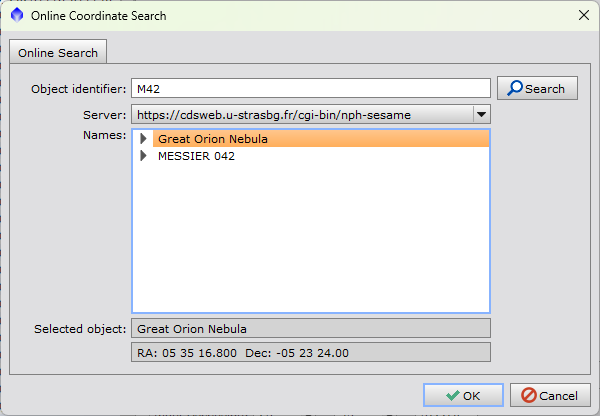600x416 pixels.
Task: Click the red cancel icon
Action: point(529,395)
